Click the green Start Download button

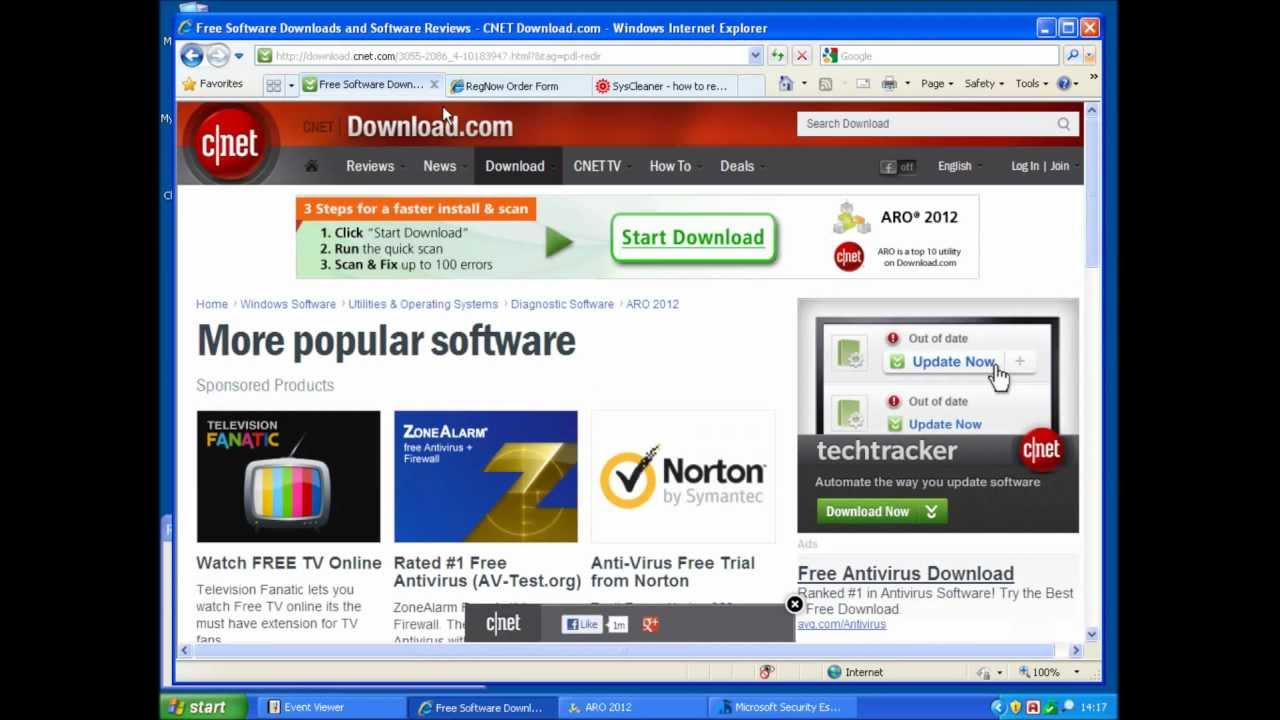693,238
